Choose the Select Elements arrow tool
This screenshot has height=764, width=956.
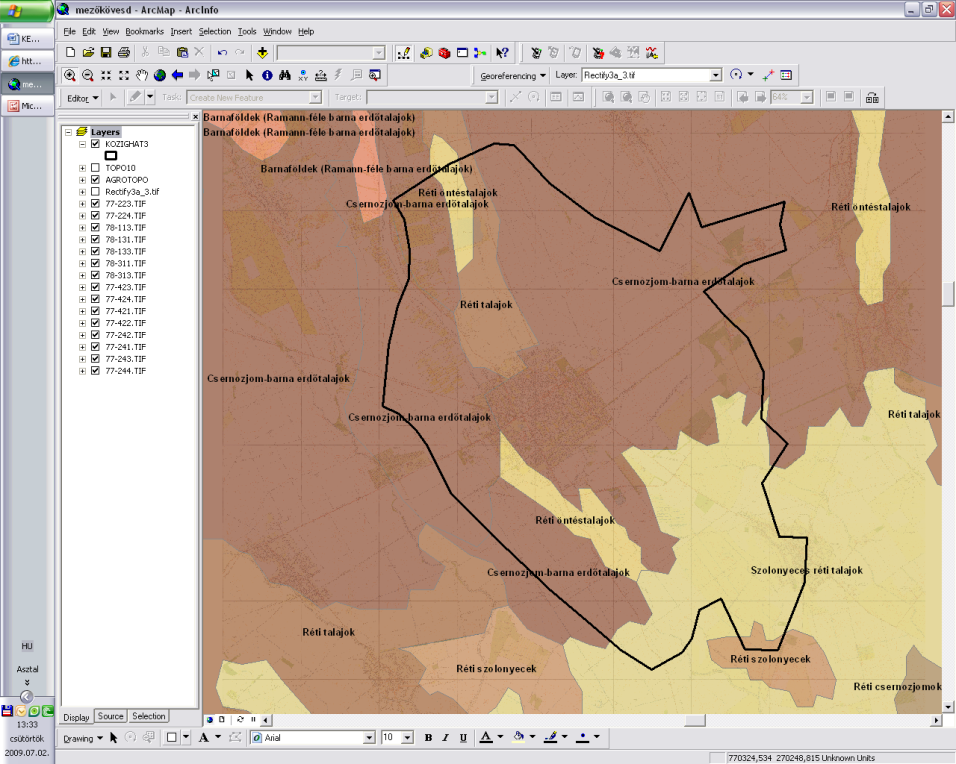(249, 75)
